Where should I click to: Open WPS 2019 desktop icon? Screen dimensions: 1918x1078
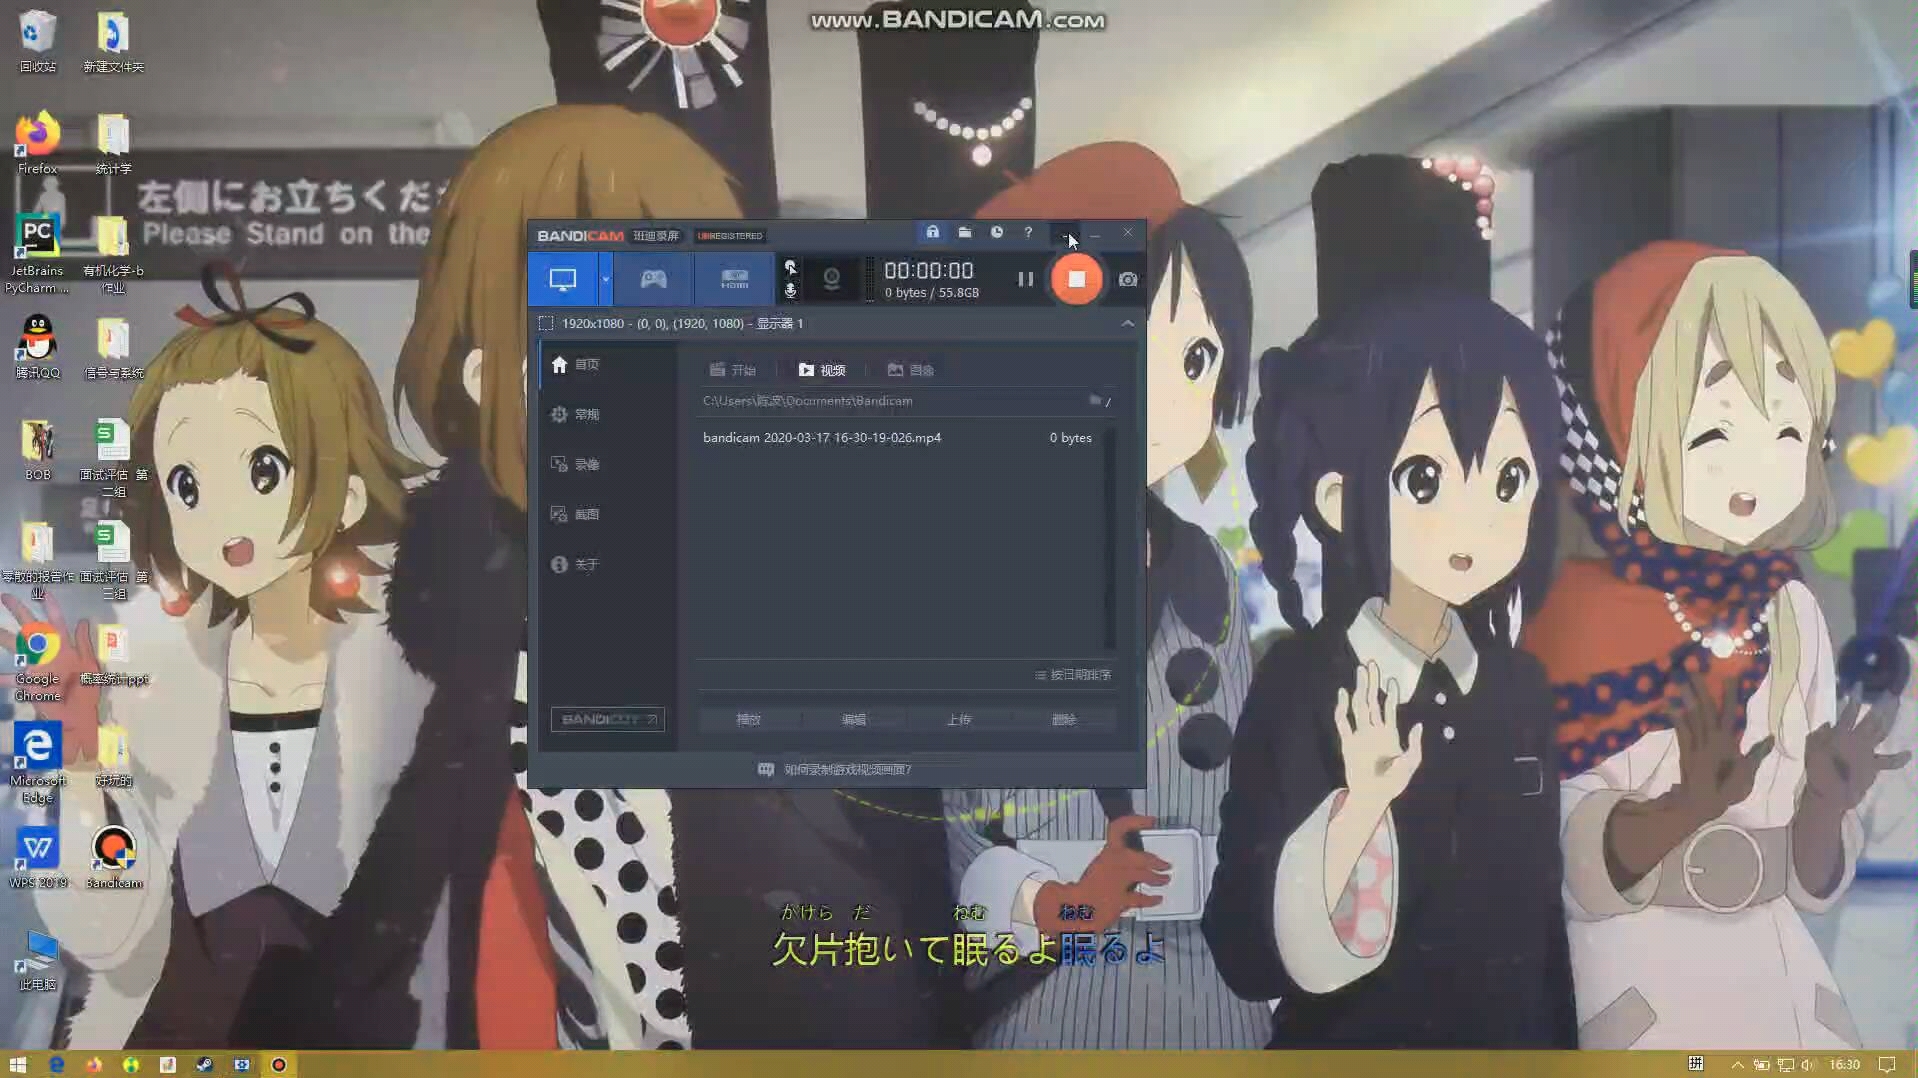tap(37, 857)
